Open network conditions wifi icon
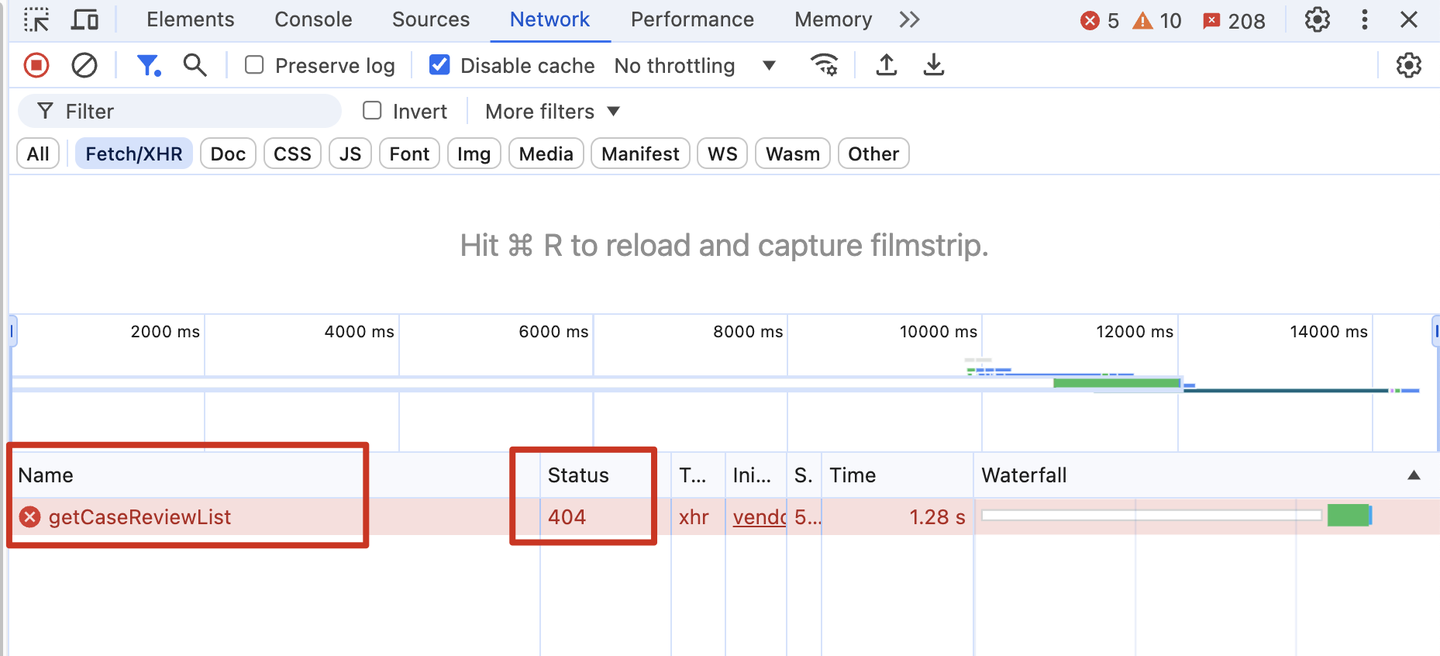The image size is (1440, 656). (823, 66)
